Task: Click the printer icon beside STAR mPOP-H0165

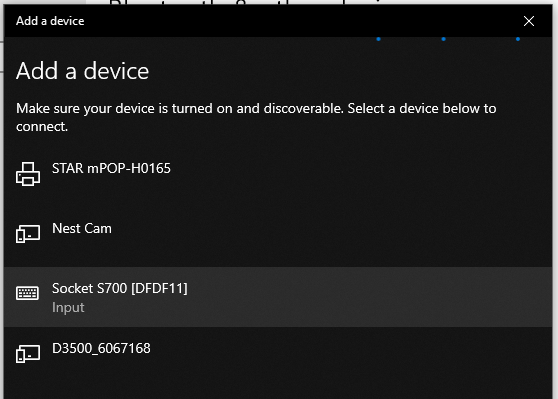Action: [x=28, y=174]
